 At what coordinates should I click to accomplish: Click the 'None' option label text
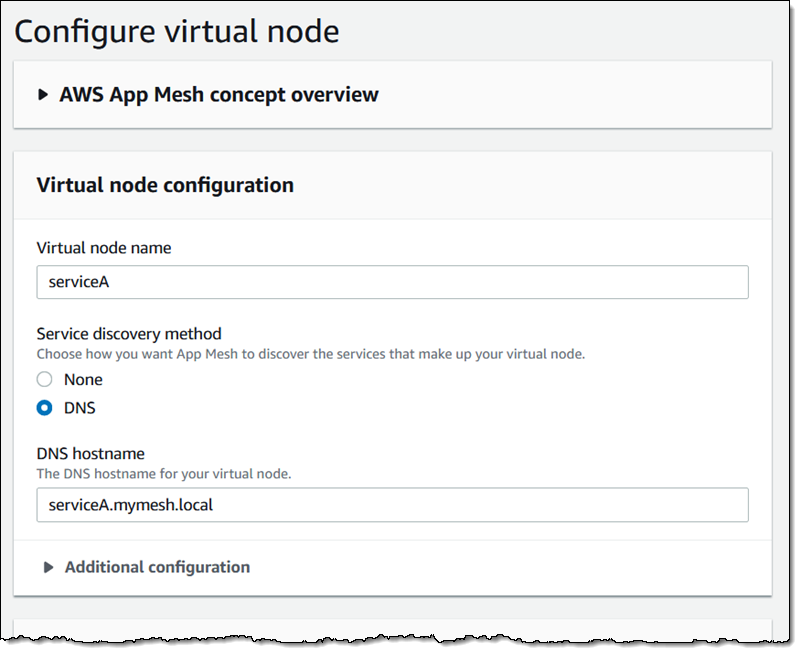pyautogui.click(x=83, y=380)
